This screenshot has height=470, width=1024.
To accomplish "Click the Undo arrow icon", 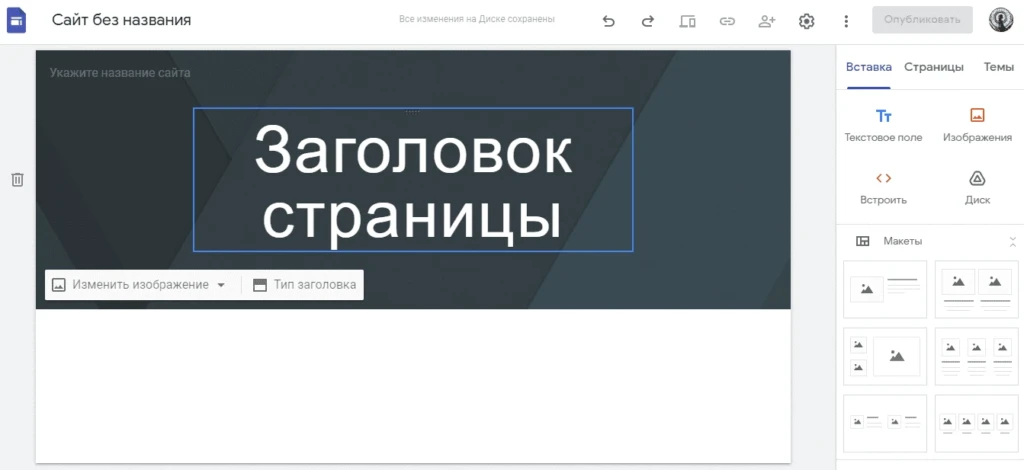I will click(609, 21).
